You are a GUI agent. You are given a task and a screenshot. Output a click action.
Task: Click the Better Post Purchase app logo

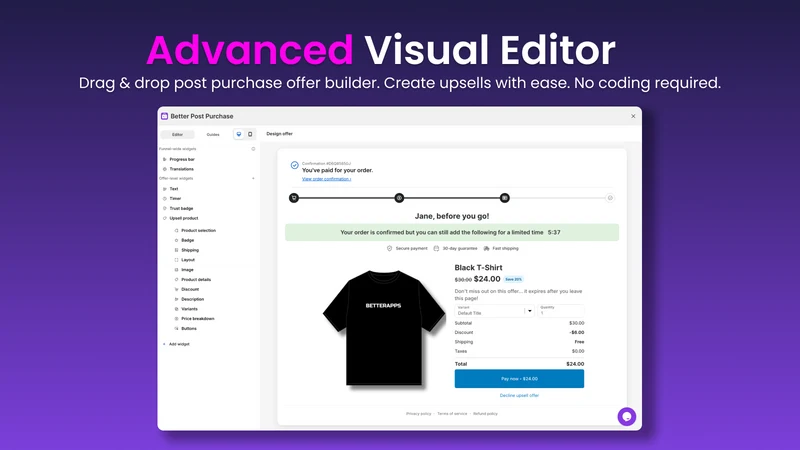[x=164, y=116]
